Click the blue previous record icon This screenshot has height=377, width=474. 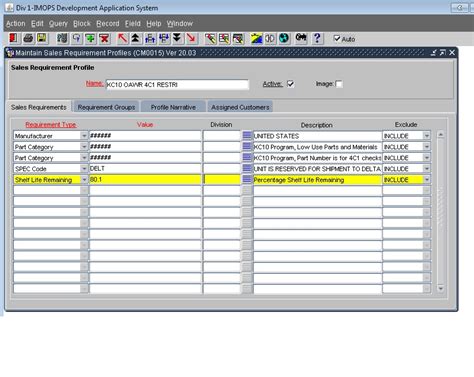150,38
